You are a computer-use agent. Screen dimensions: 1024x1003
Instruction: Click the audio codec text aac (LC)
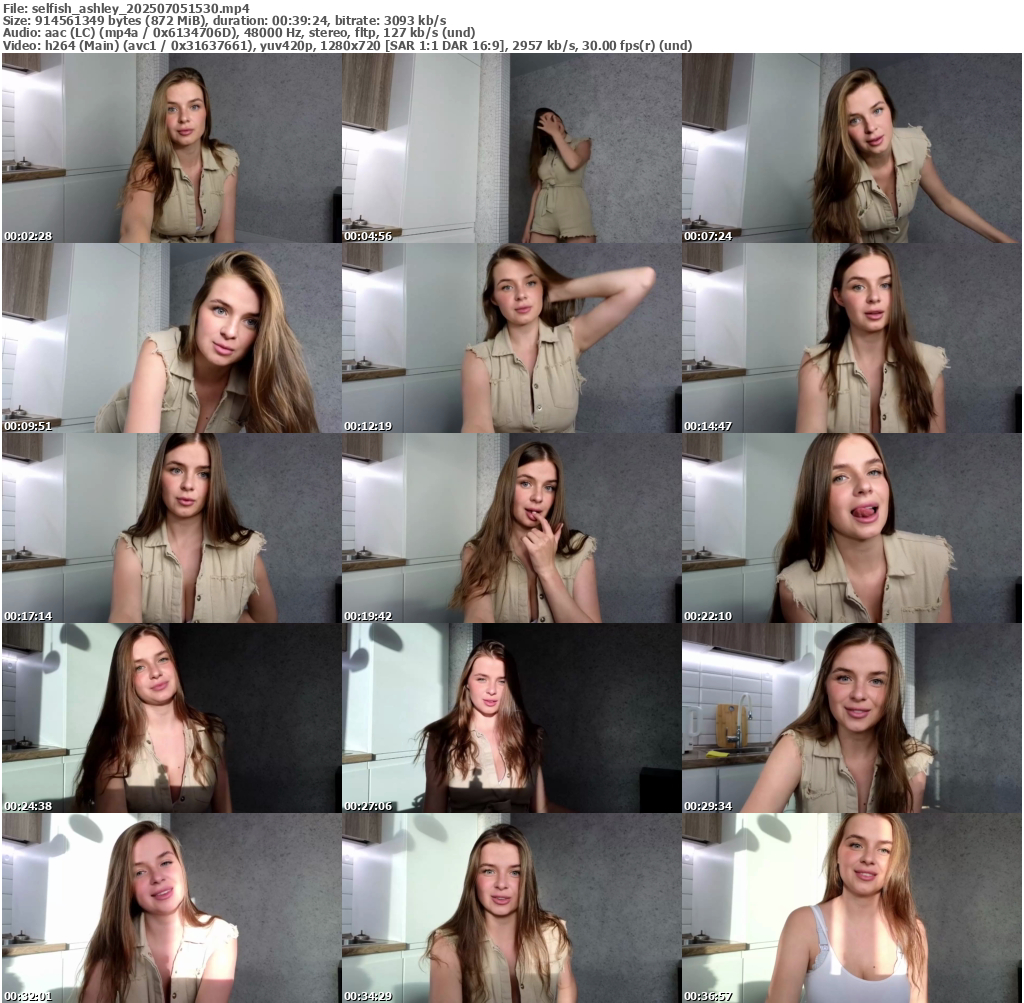click(71, 33)
